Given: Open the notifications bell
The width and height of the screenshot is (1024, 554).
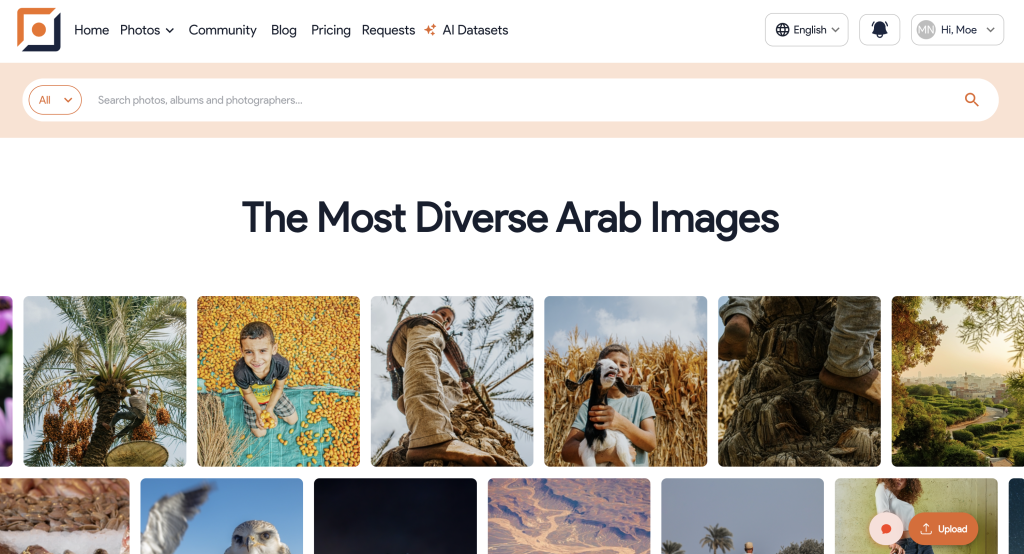Looking at the screenshot, I should point(879,29).
